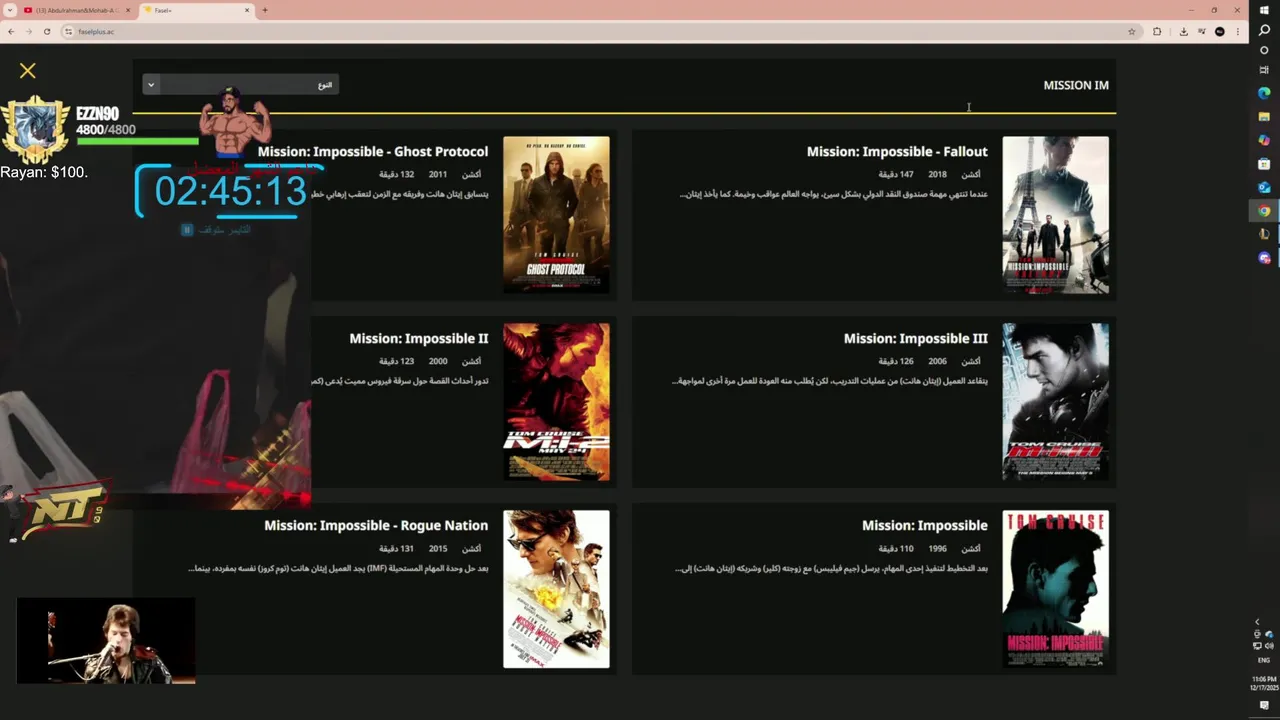Launch Microsoft Edge from the taskbar
The width and height of the screenshot is (1280, 720).
pyautogui.click(x=1264, y=93)
